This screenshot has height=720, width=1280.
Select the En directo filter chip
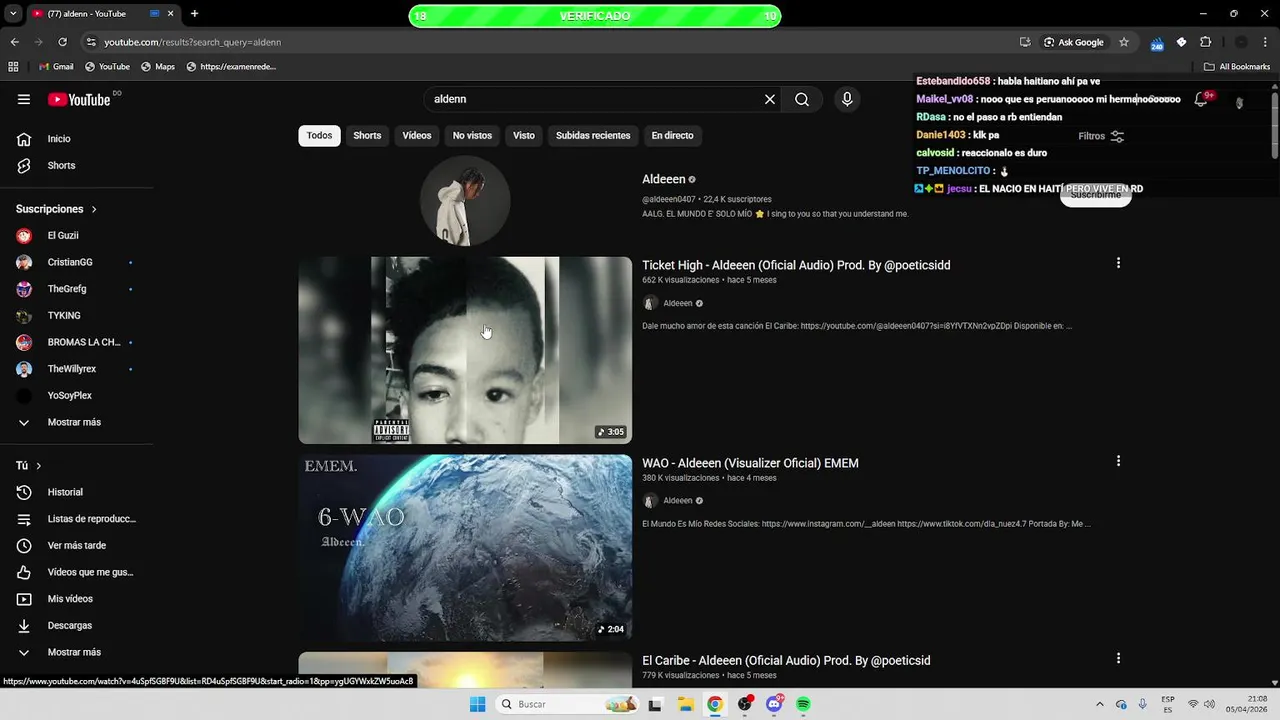(672, 136)
